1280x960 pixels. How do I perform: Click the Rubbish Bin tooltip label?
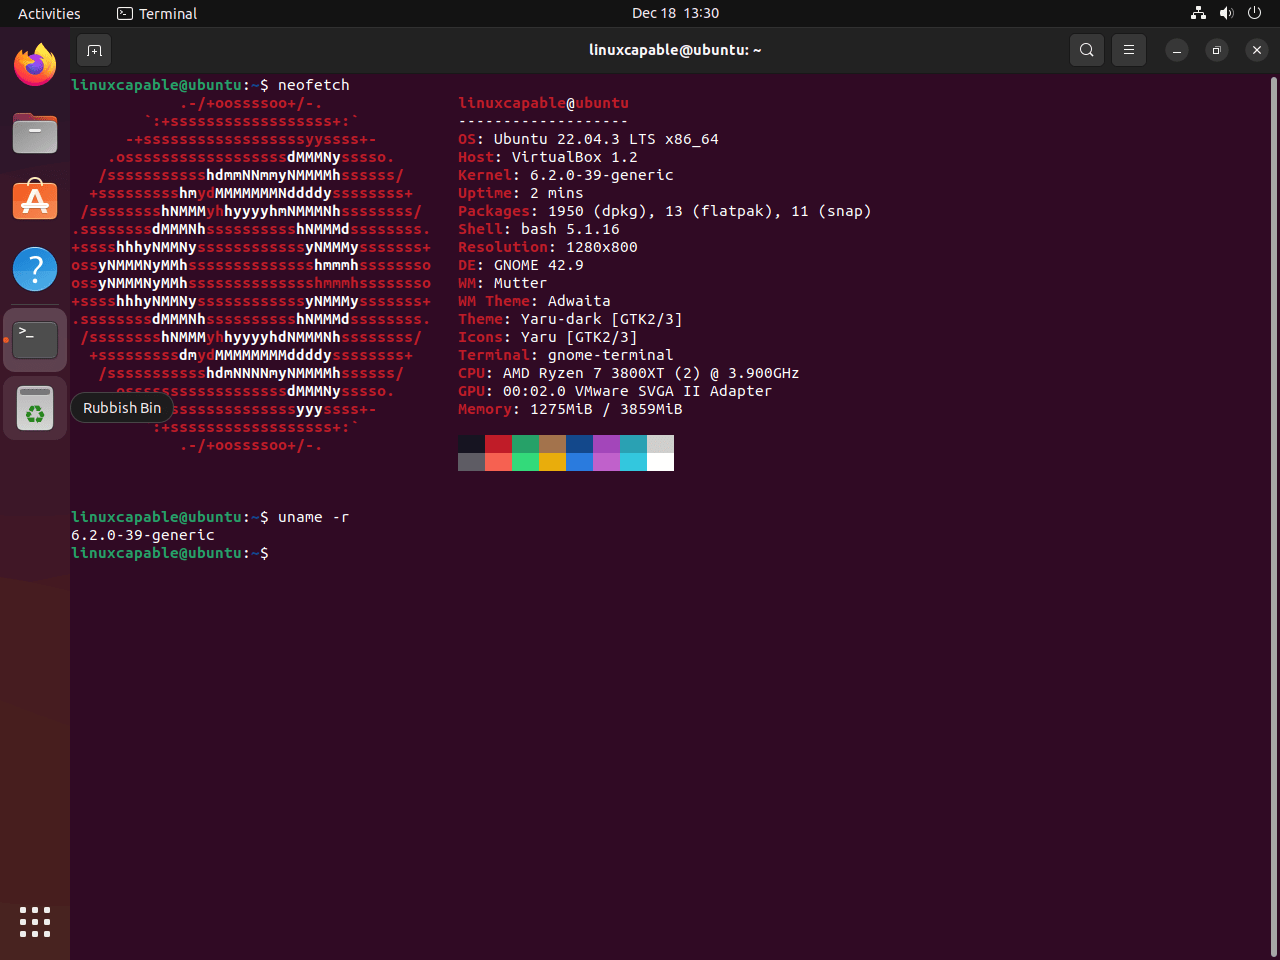click(x=122, y=408)
